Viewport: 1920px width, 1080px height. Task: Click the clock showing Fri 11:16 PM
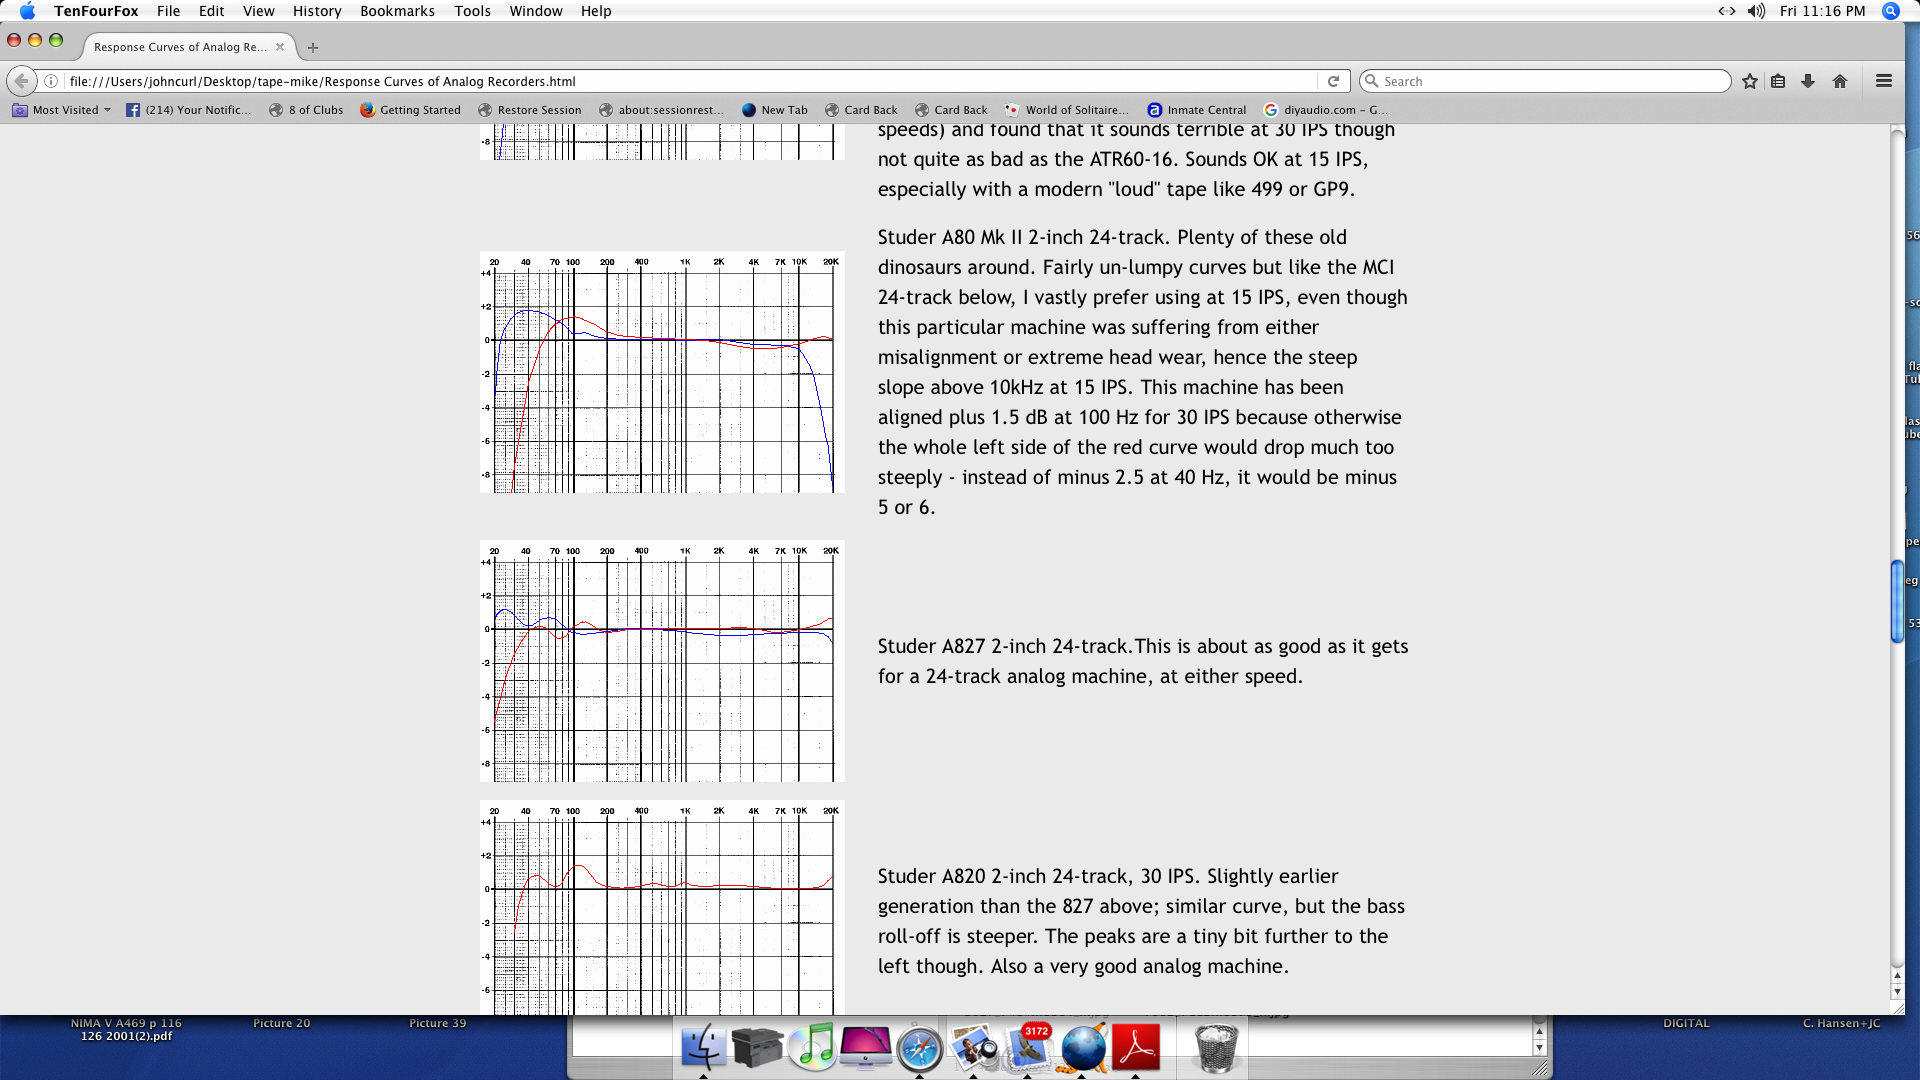click(x=1822, y=11)
